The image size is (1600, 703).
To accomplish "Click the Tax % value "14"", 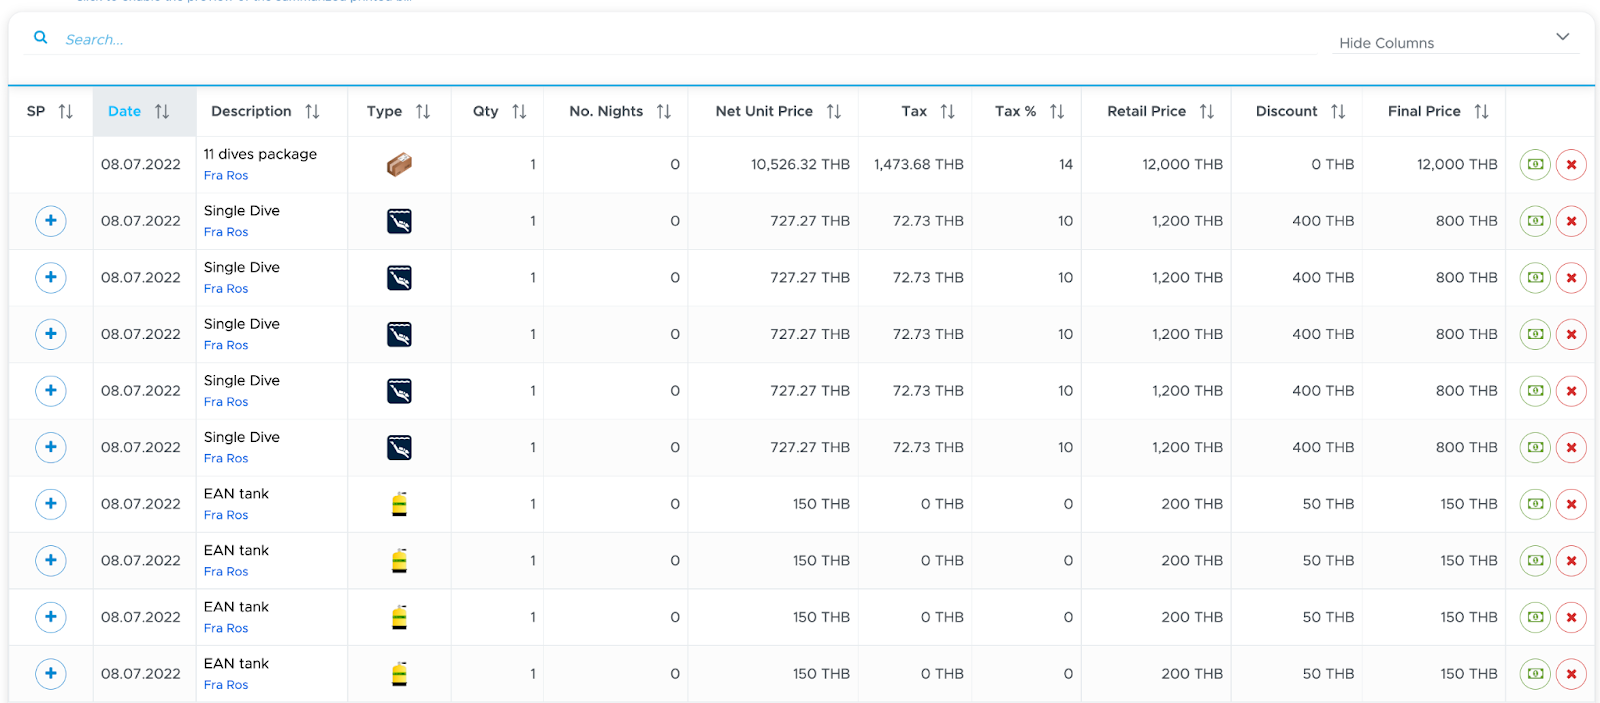I will pos(1066,164).
